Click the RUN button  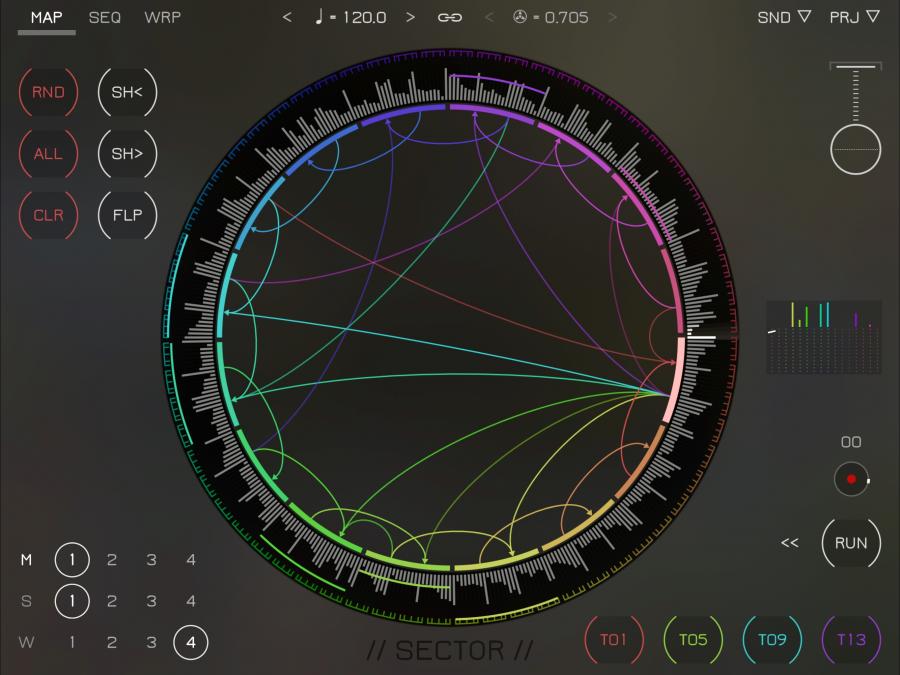point(851,543)
